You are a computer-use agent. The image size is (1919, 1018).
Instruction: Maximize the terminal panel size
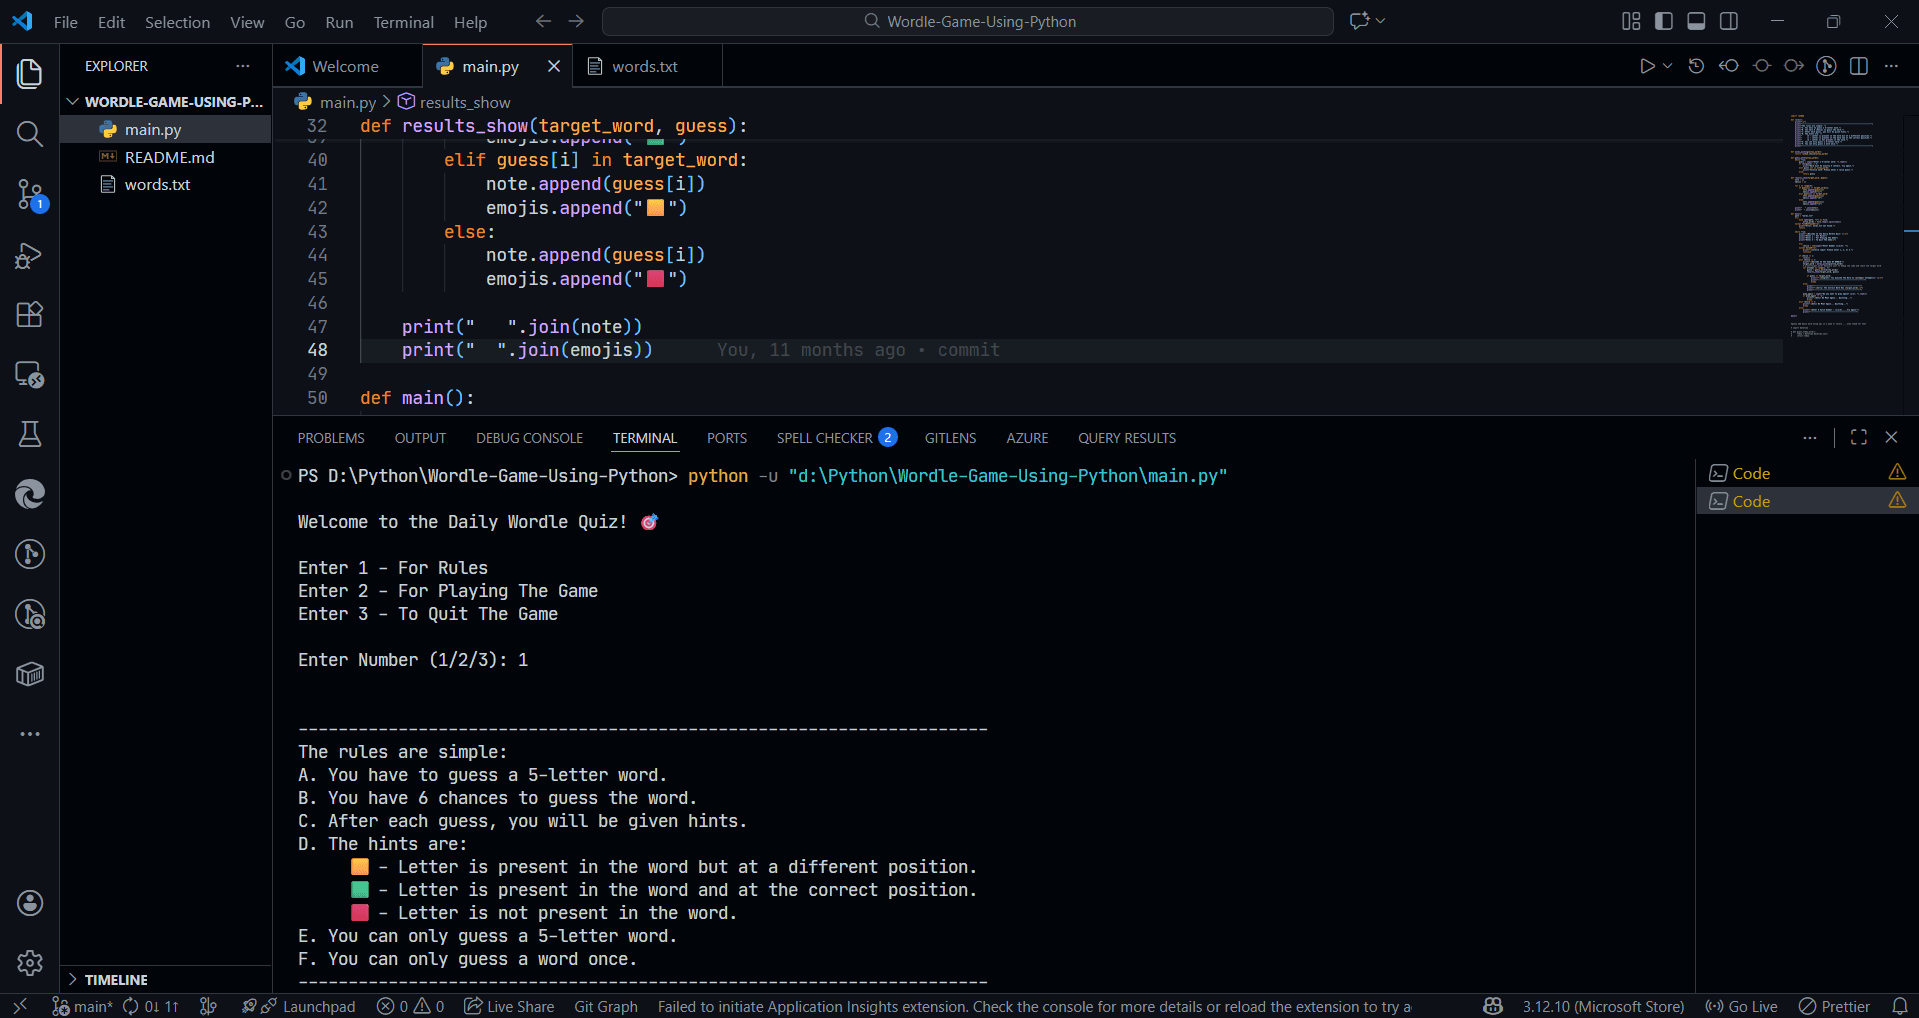pos(1858,437)
